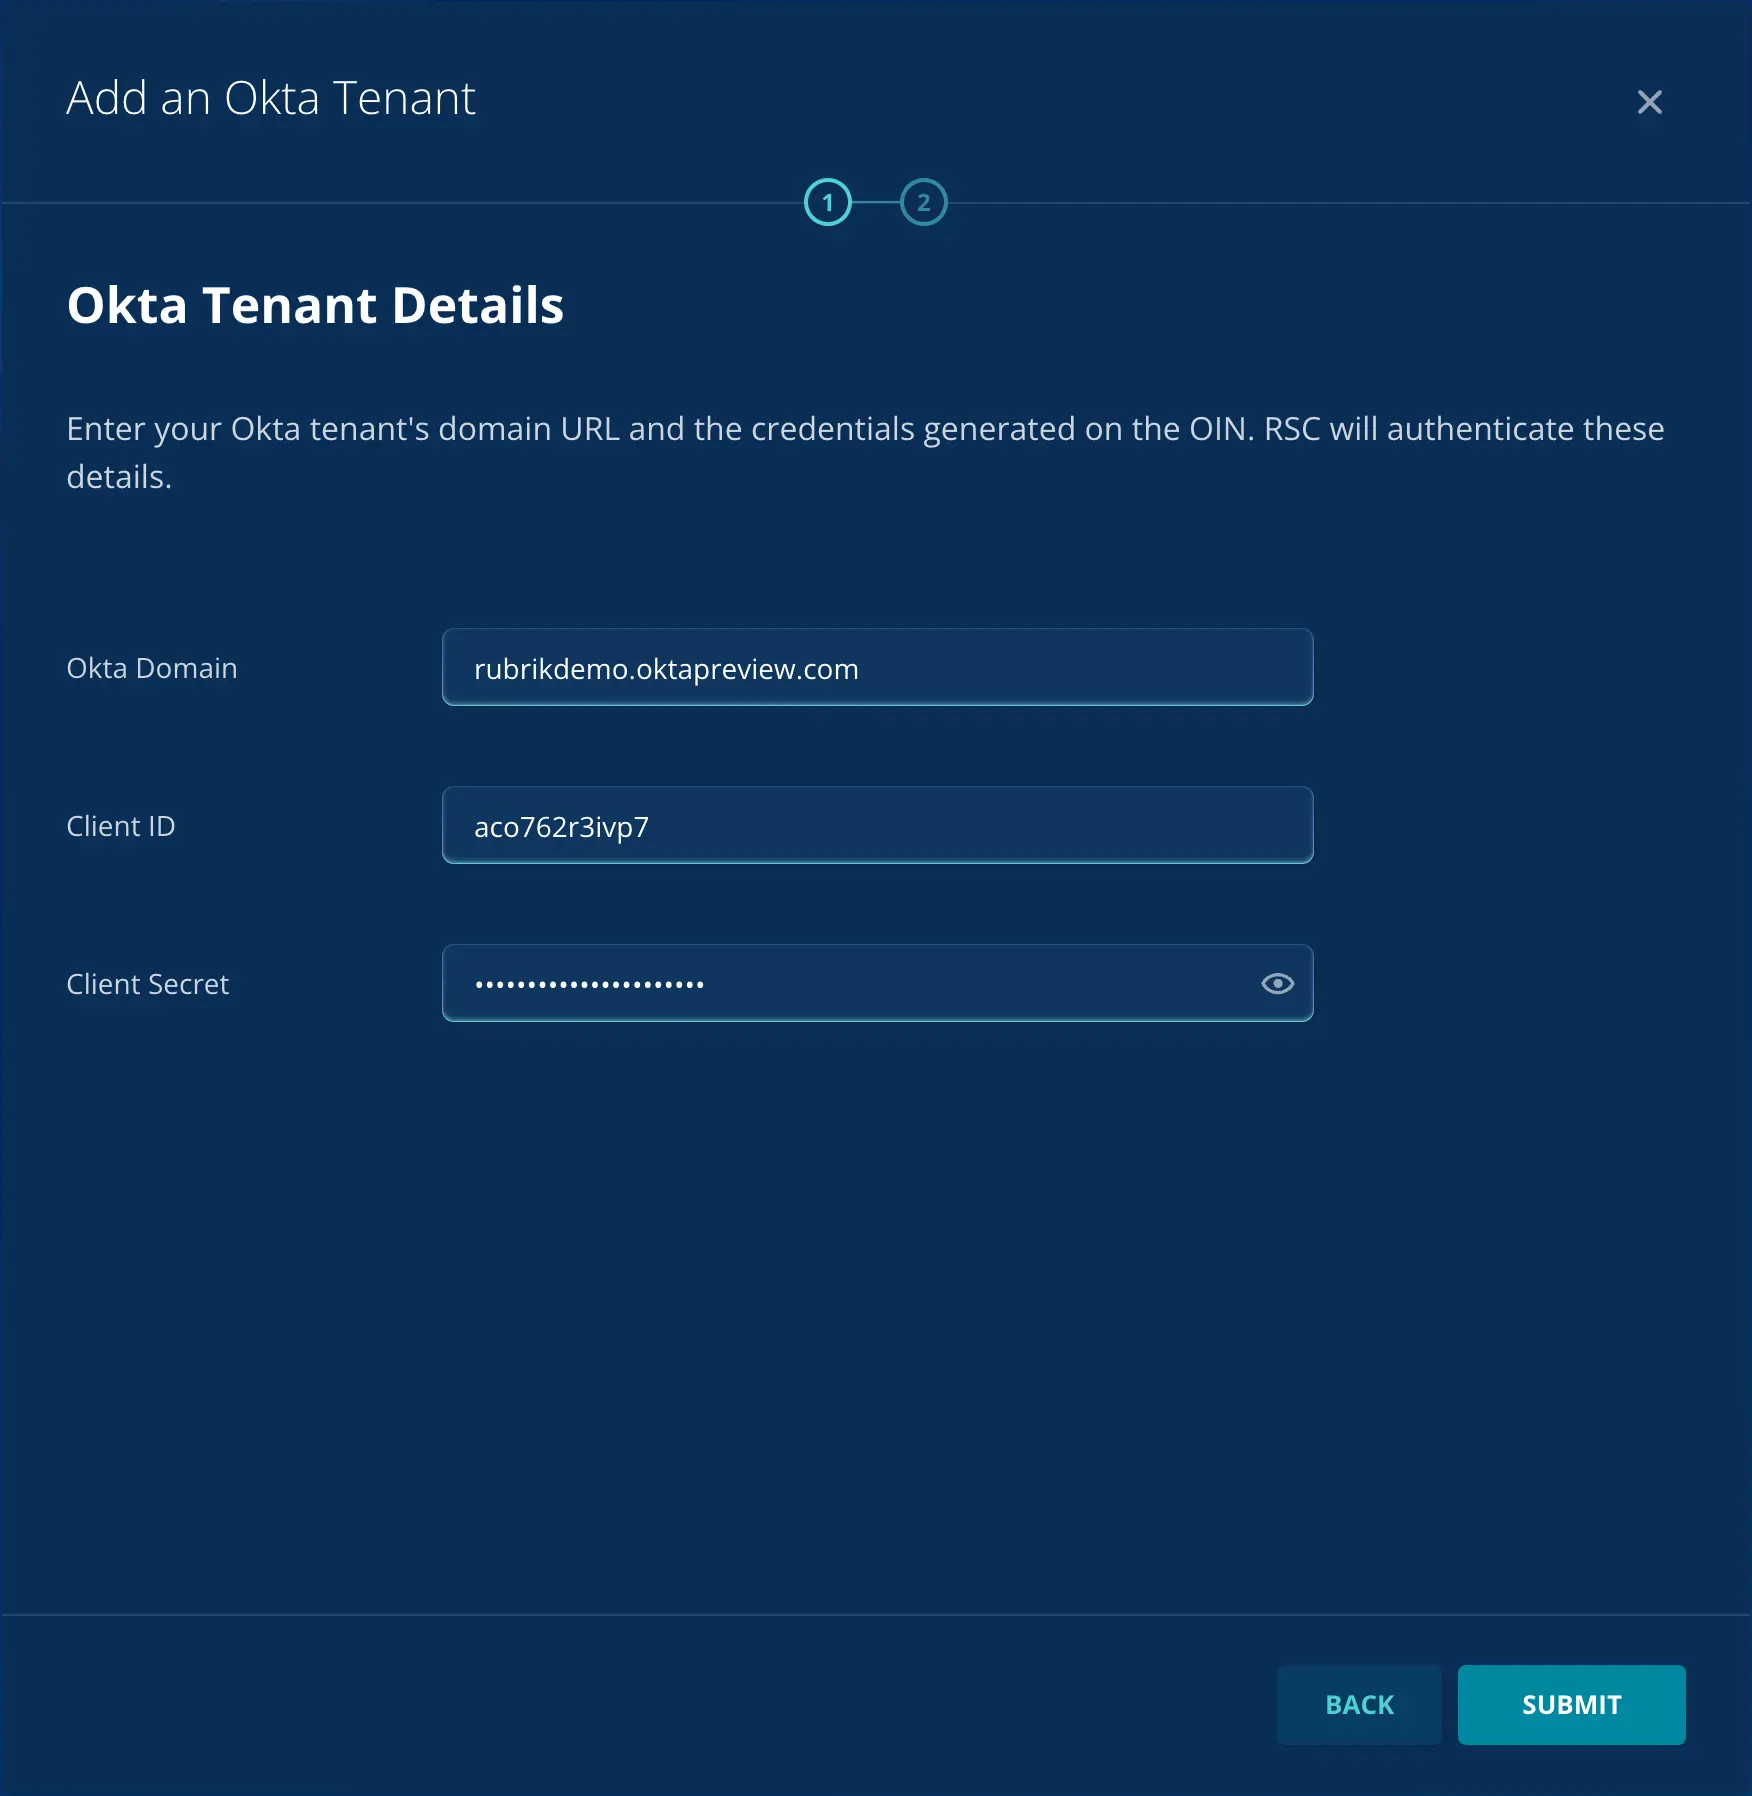Click the Okta Domain field label
The image size is (1752, 1796).
(x=152, y=668)
